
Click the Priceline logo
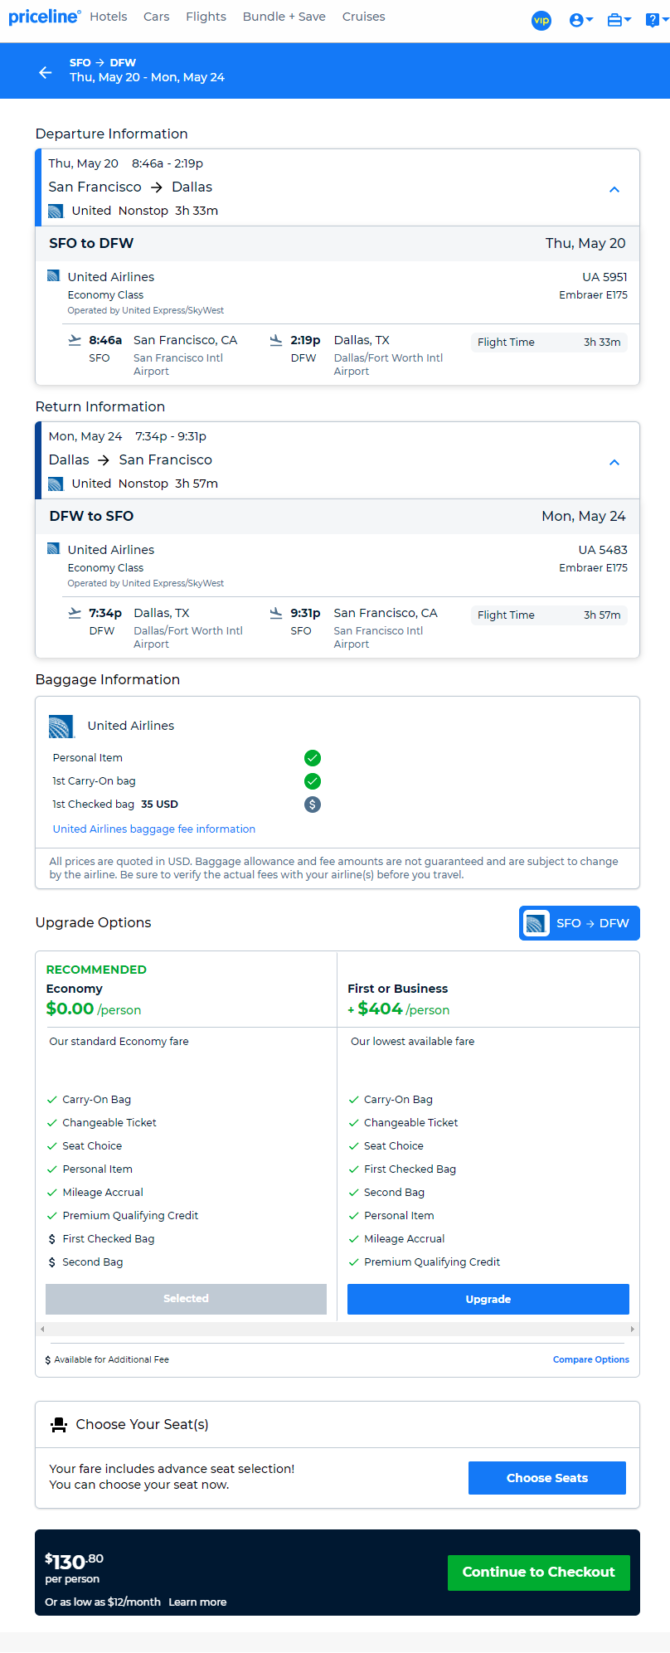tap(44, 17)
